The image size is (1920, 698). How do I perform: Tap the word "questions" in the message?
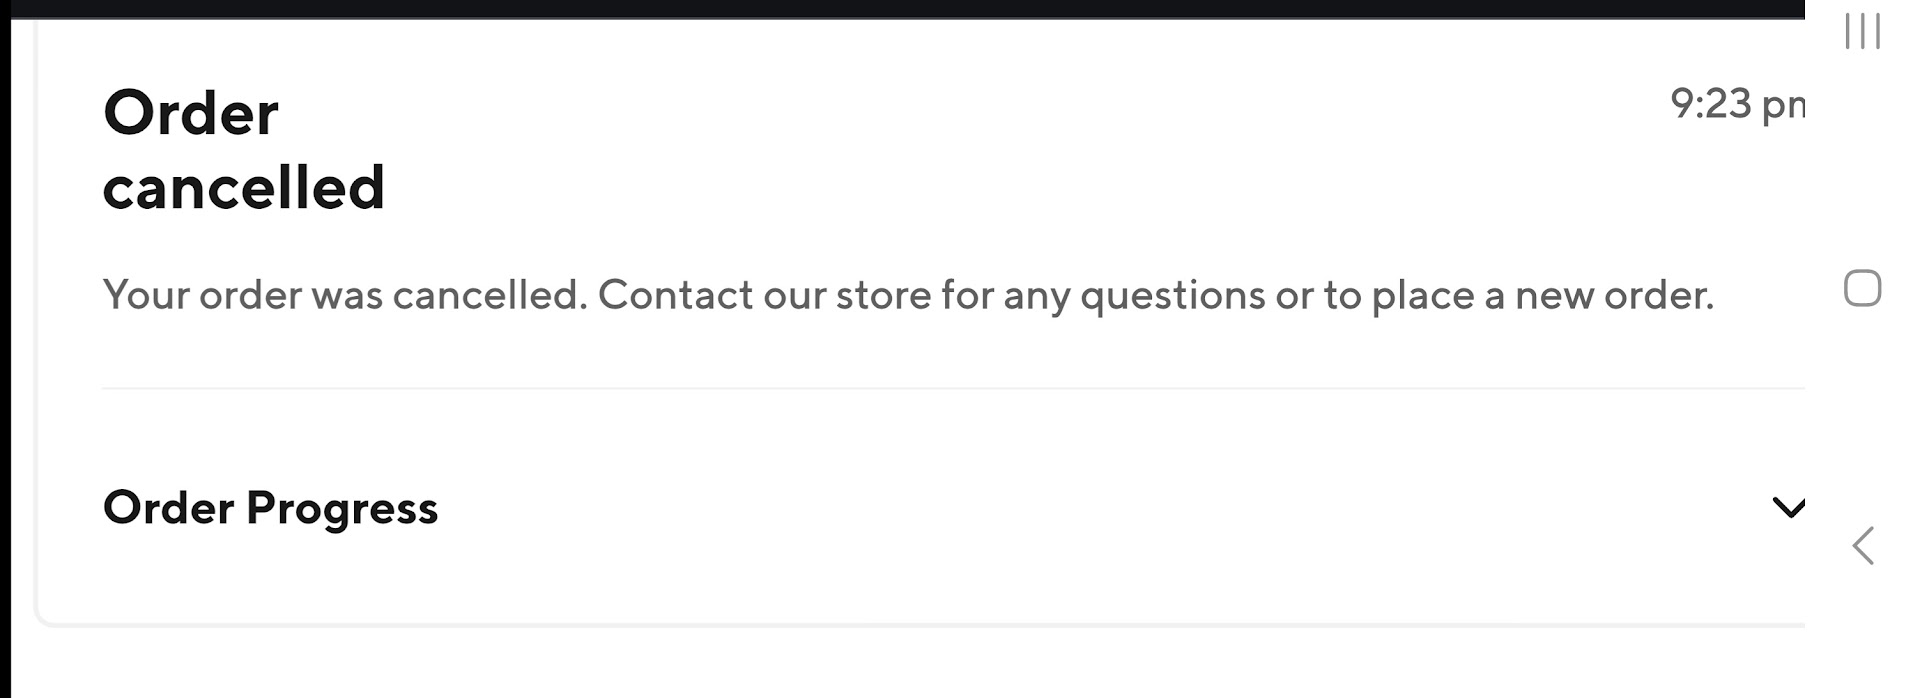click(1172, 295)
